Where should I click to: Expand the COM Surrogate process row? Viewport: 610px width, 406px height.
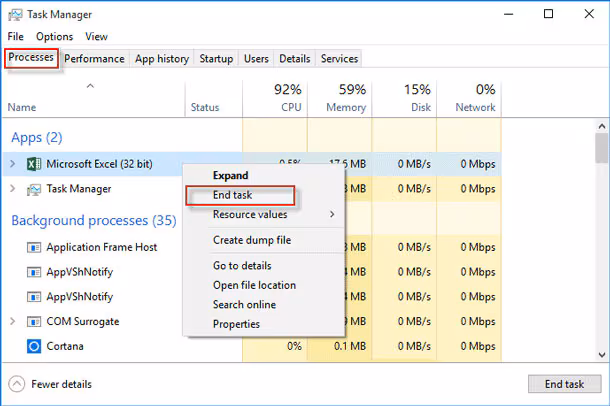[12, 321]
